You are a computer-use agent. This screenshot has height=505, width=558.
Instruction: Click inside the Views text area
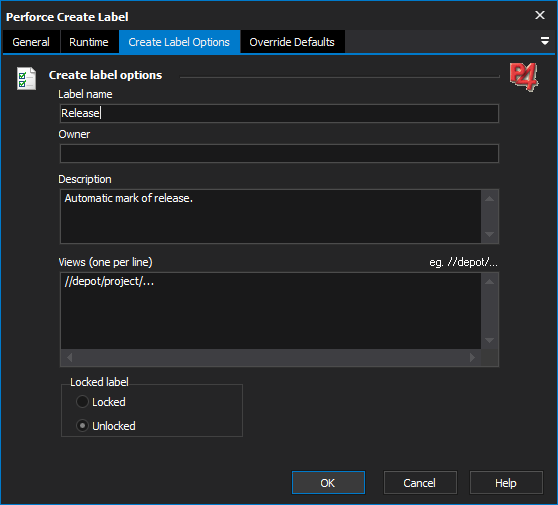[271, 311]
